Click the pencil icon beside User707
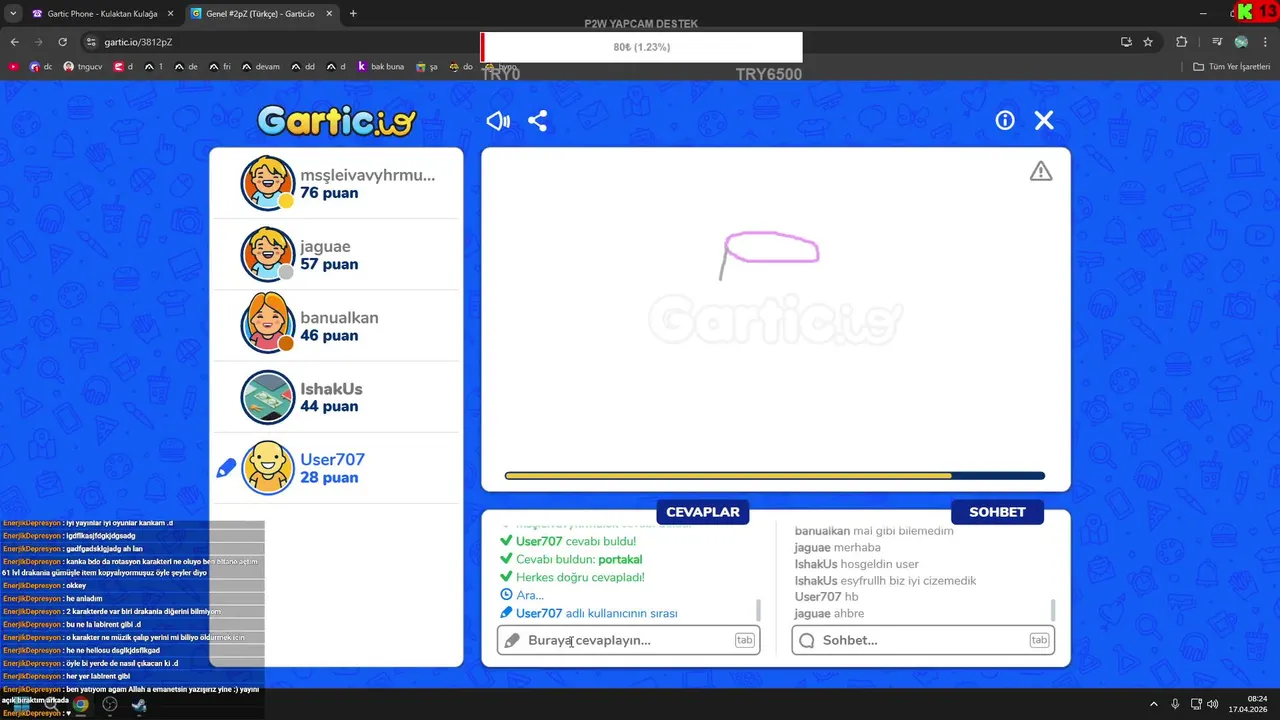This screenshot has width=1280, height=720. (x=226, y=468)
